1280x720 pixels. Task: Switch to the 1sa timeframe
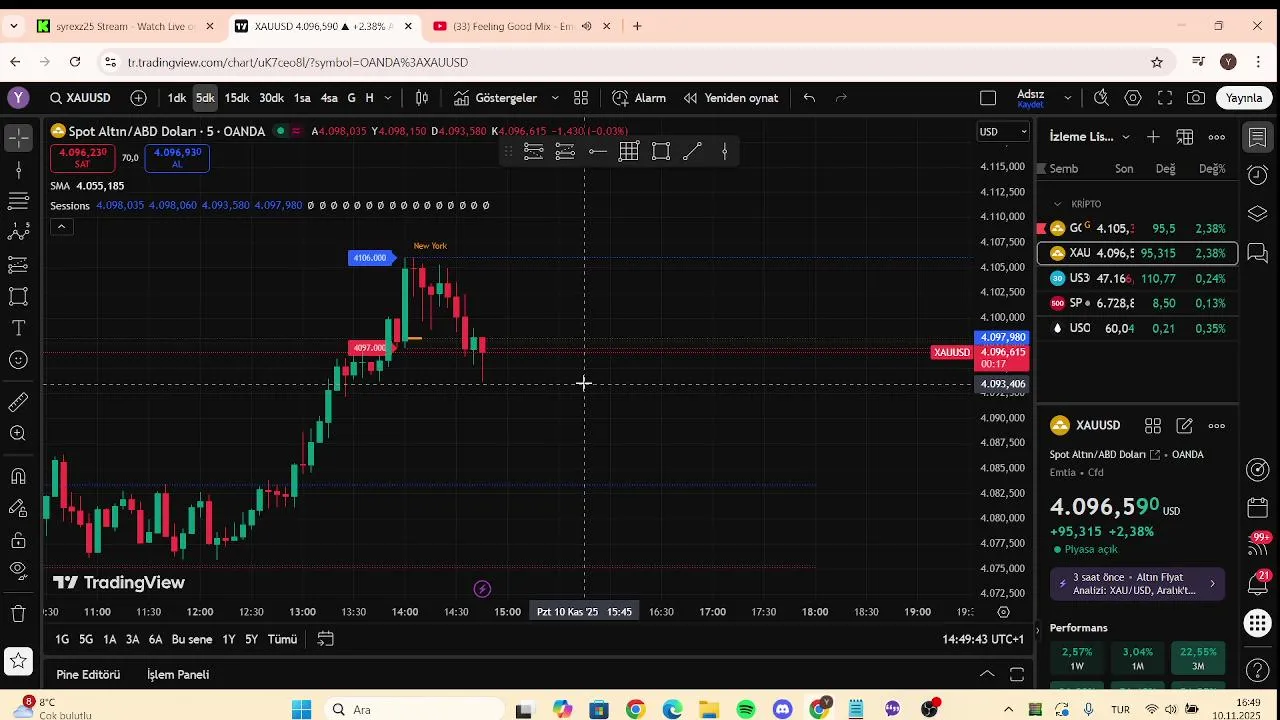(x=302, y=98)
